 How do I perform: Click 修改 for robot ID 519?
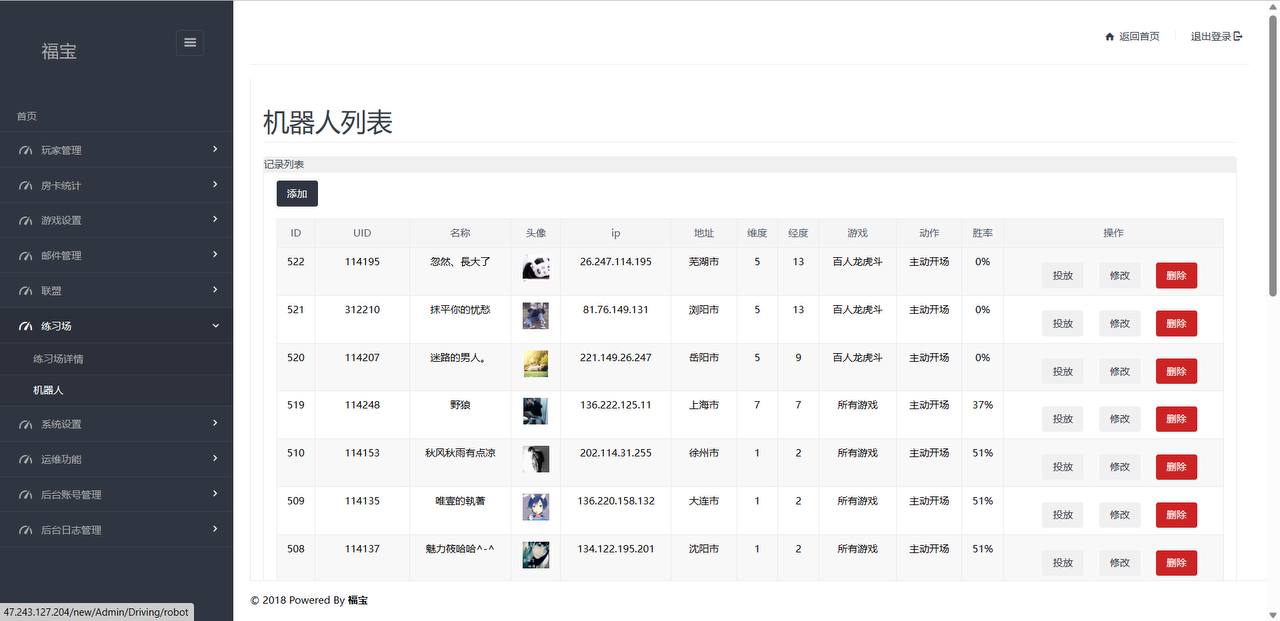tap(1119, 419)
